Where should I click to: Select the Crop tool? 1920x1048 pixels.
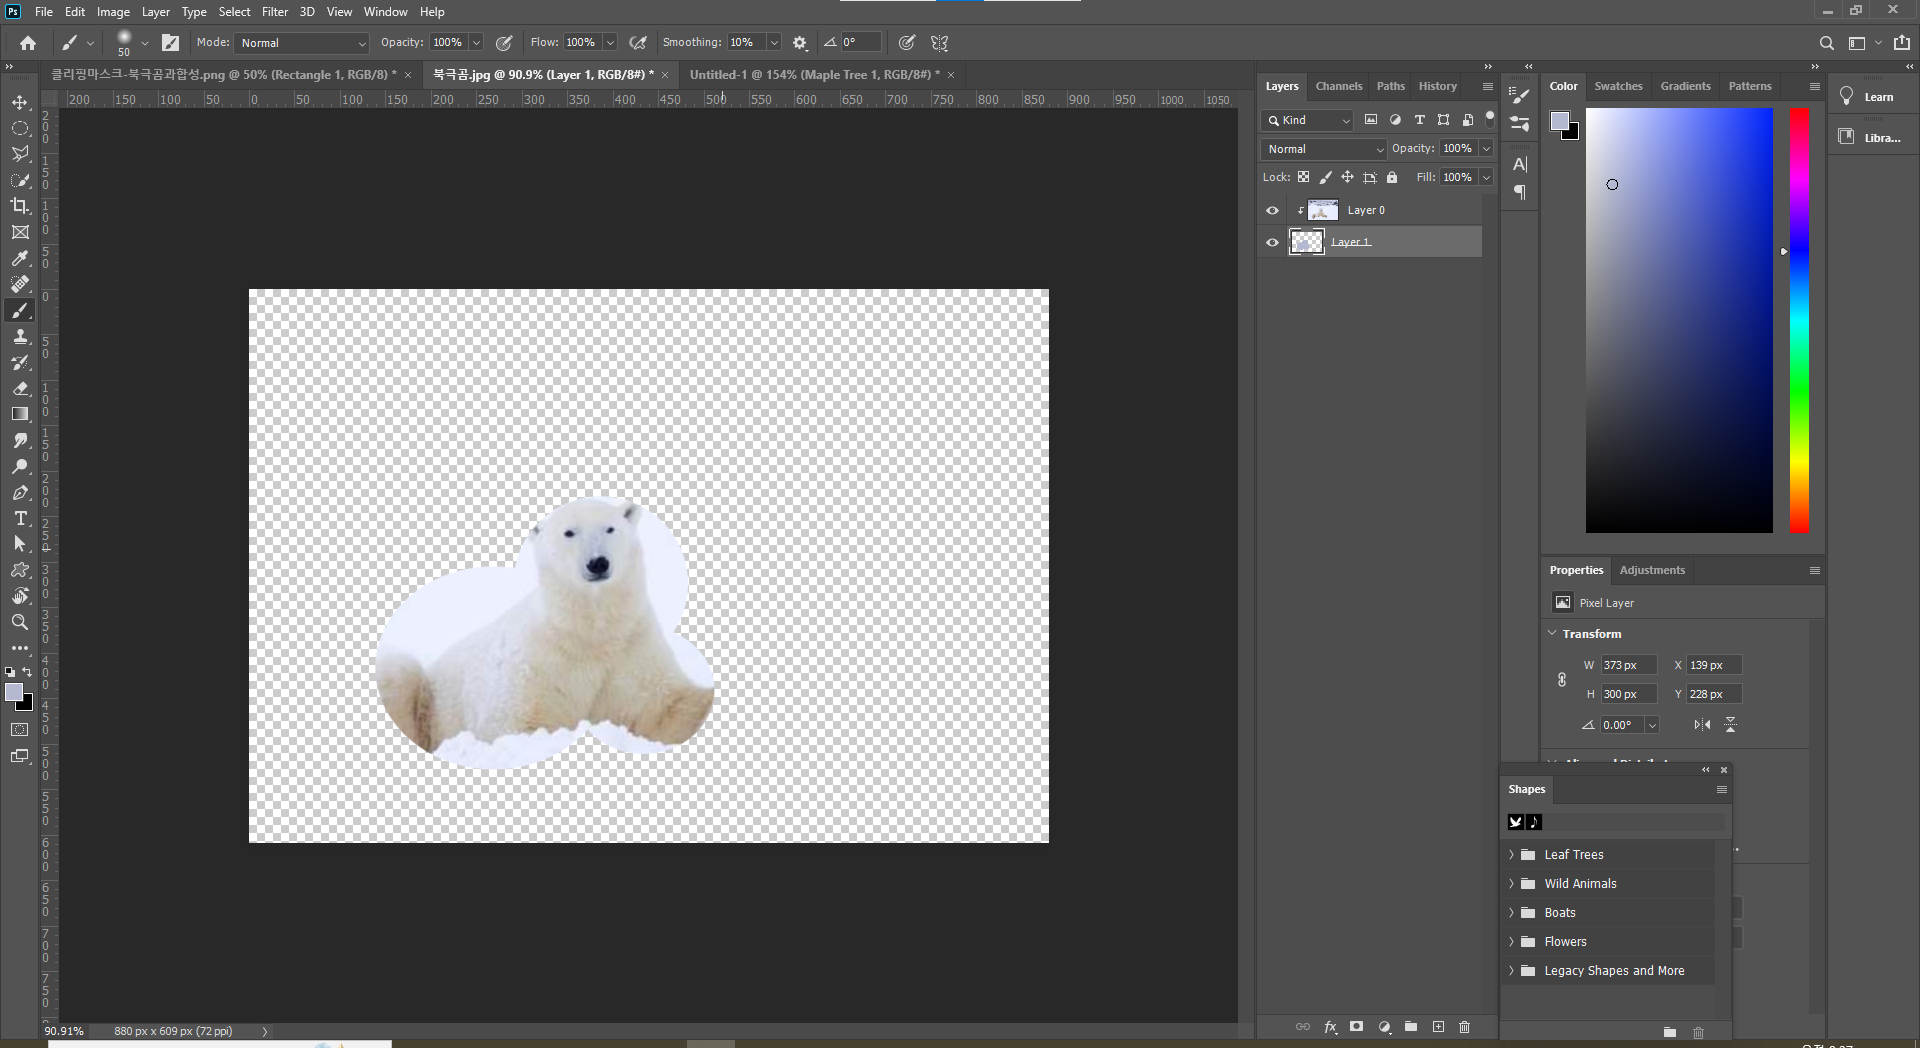click(x=20, y=206)
